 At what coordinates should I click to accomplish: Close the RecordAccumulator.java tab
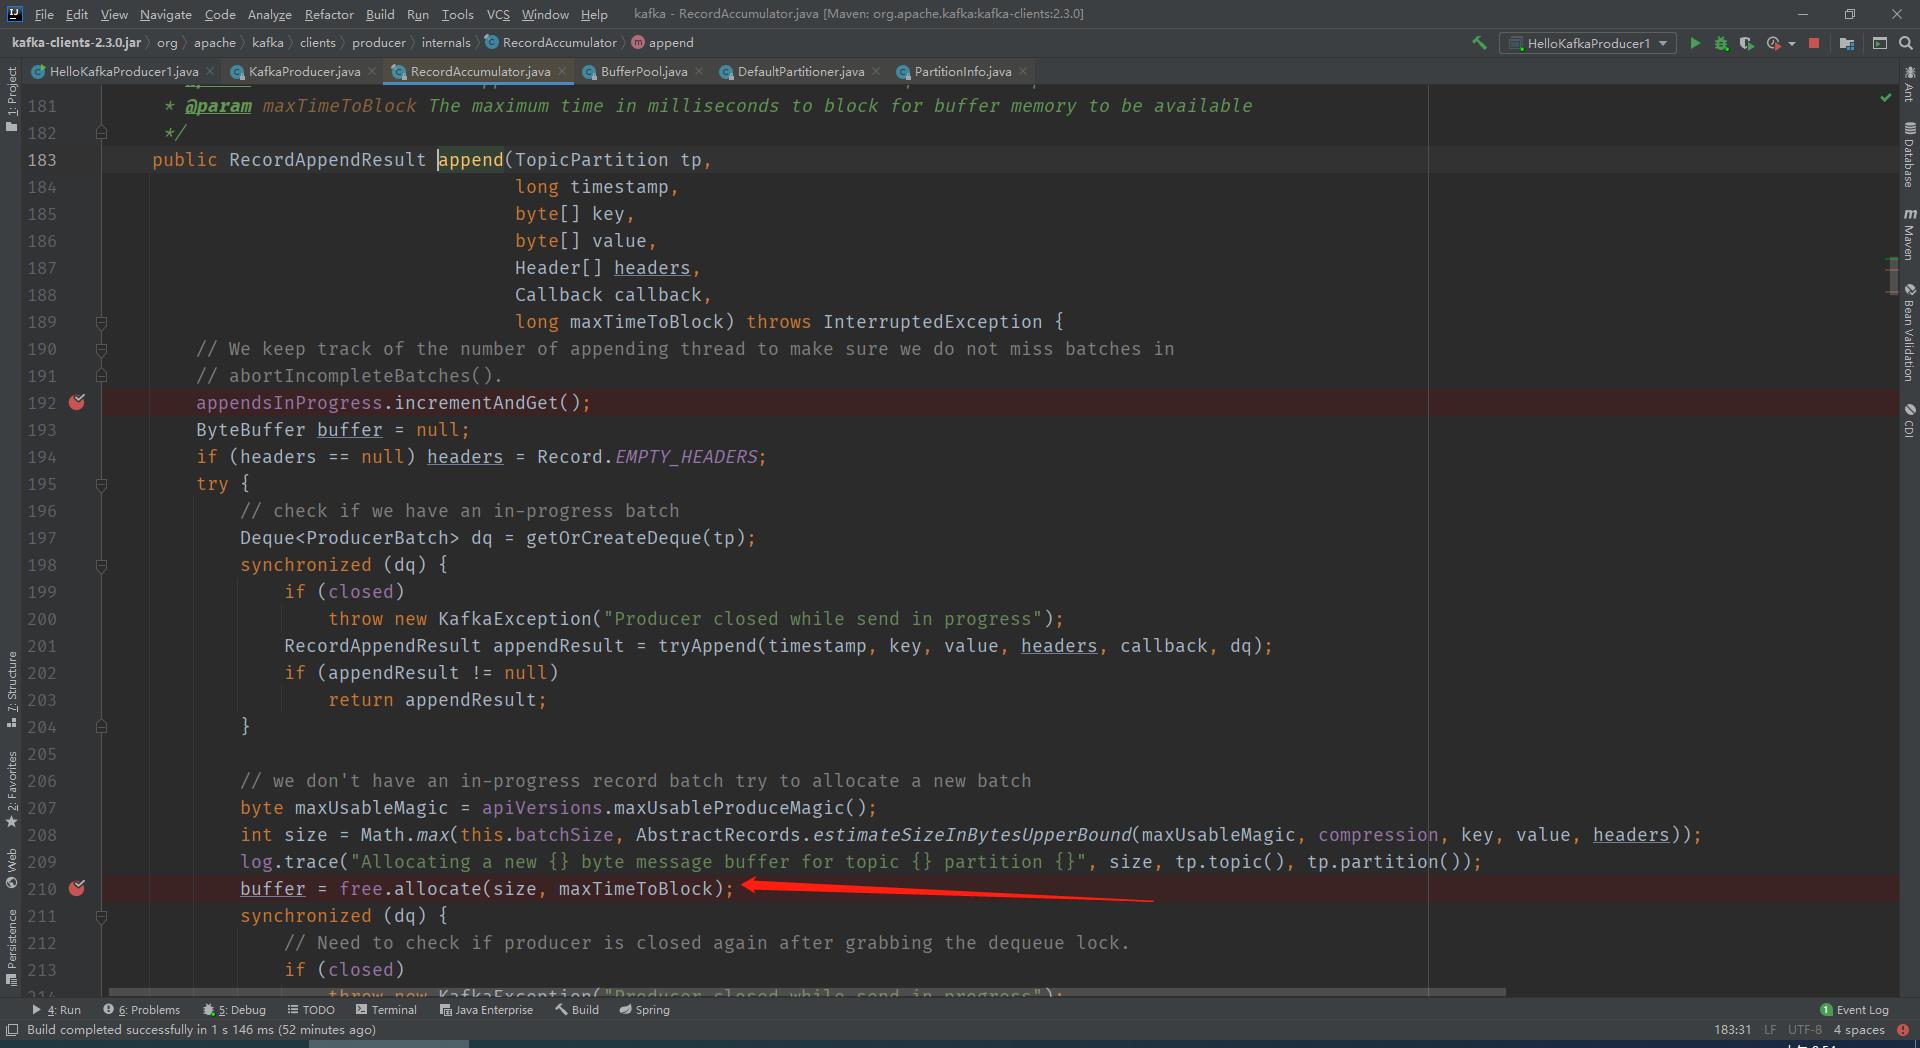click(562, 71)
